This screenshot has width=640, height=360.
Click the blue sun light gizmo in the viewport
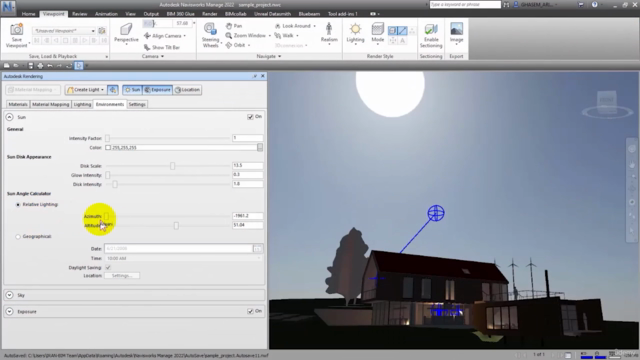tap(436, 213)
